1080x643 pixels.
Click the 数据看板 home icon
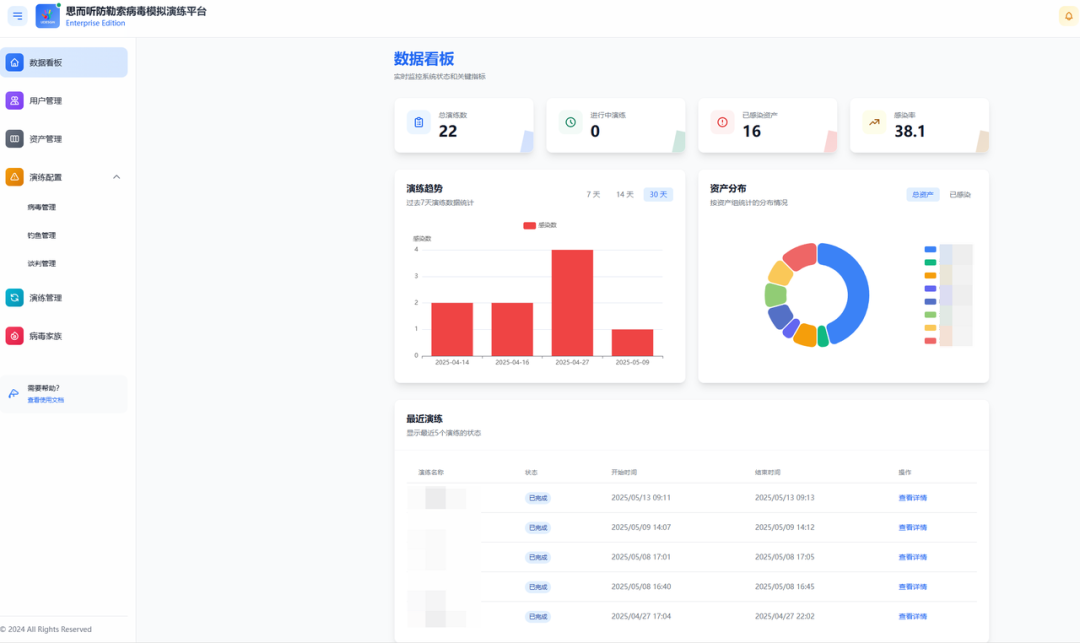tap(15, 62)
